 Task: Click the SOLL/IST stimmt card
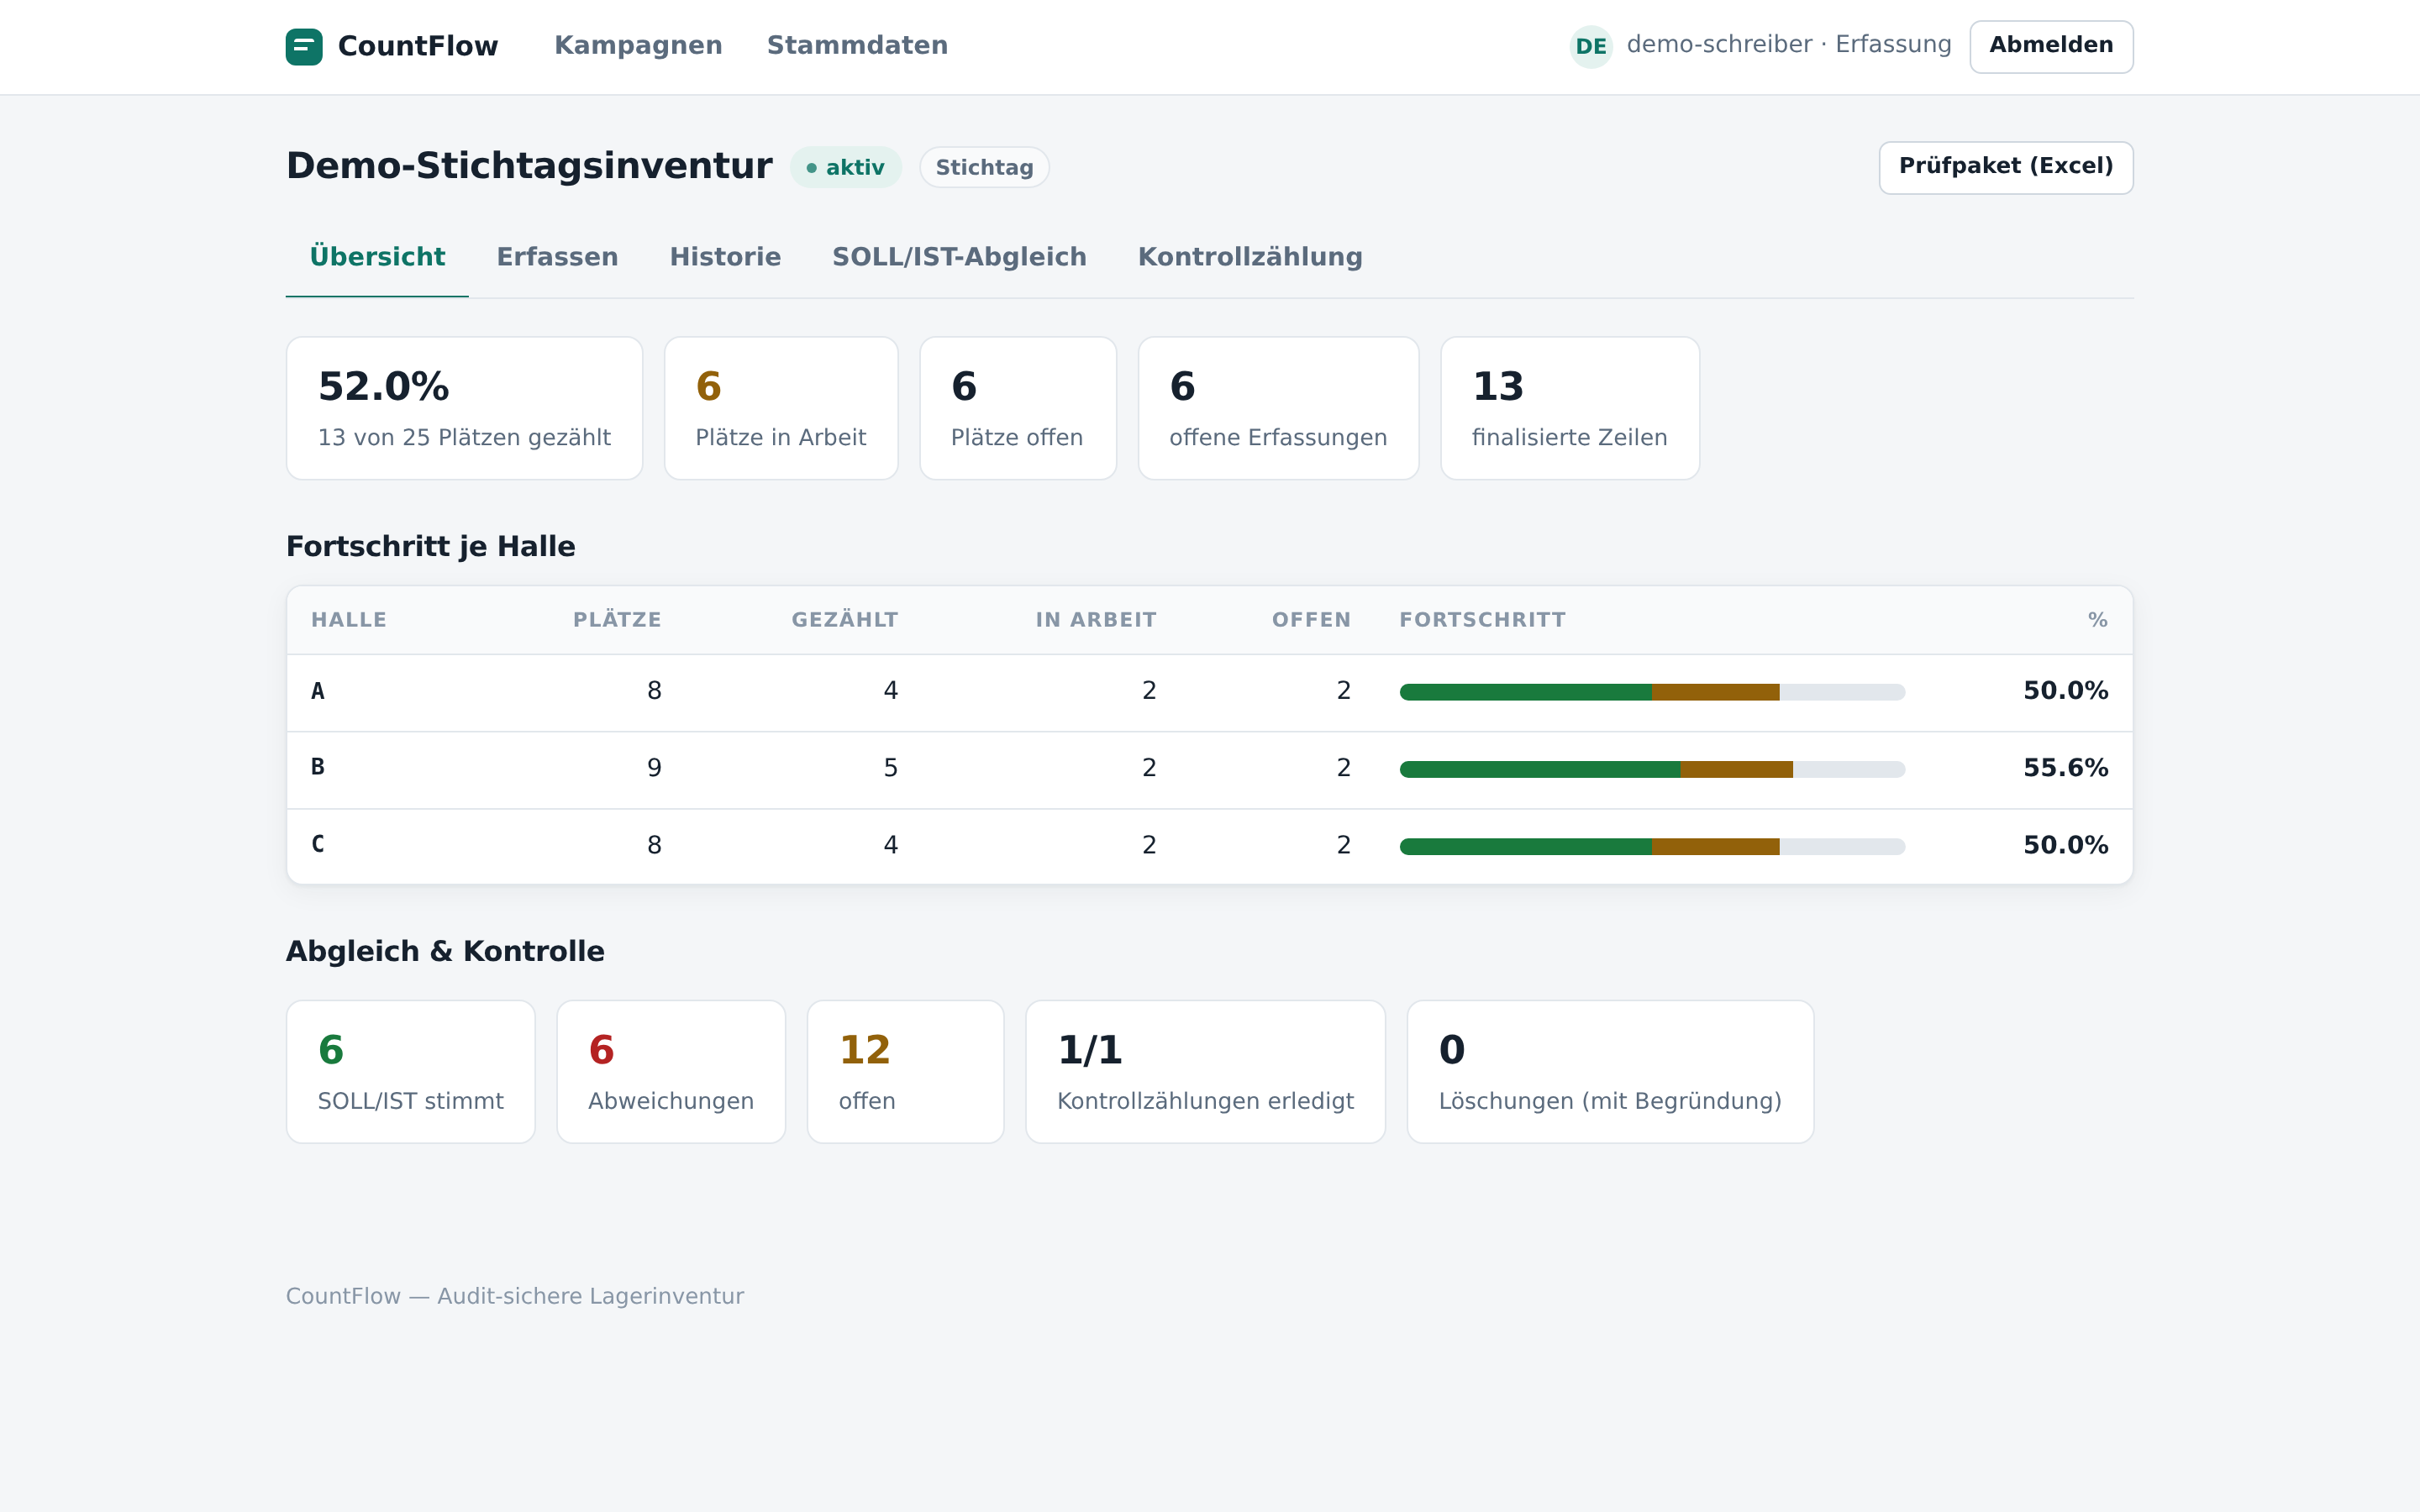tap(410, 1072)
